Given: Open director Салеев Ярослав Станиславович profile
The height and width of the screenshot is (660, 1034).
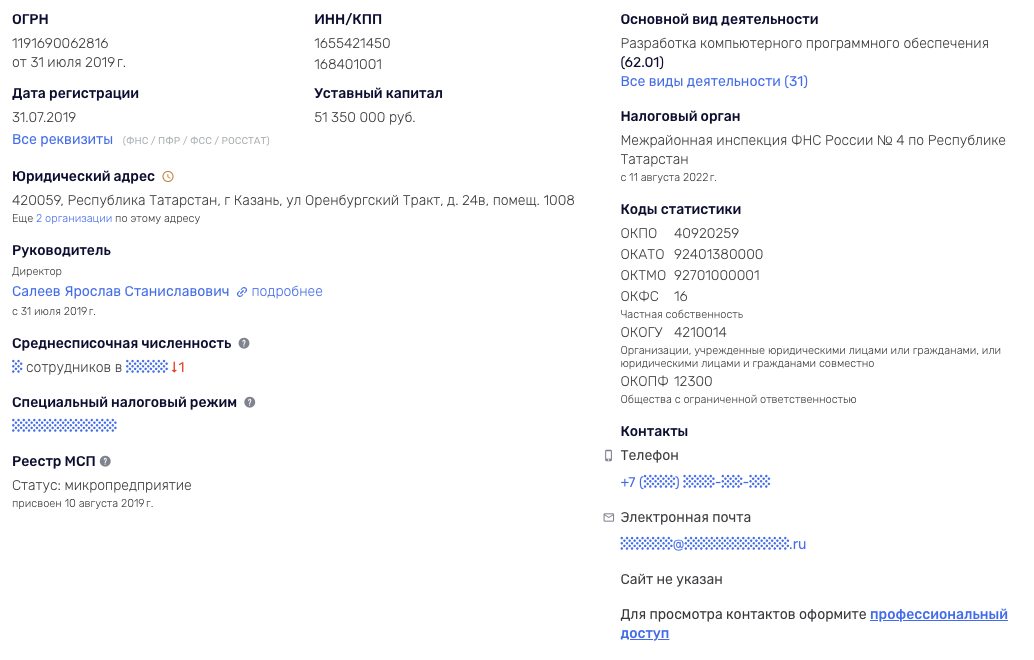Looking at the screenshot, I should pos(120,291).
